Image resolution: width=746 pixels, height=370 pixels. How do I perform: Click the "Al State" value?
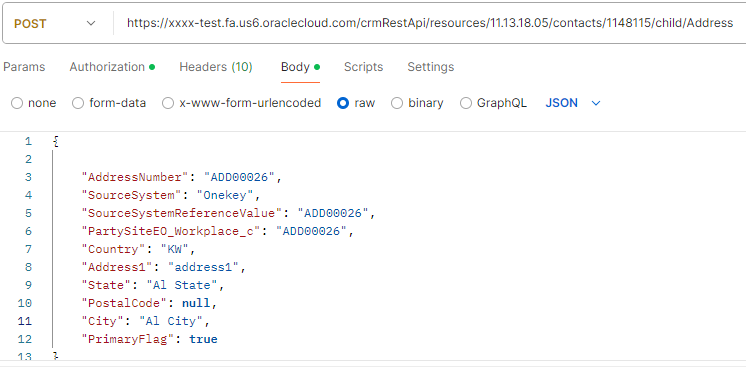point(182,285)
